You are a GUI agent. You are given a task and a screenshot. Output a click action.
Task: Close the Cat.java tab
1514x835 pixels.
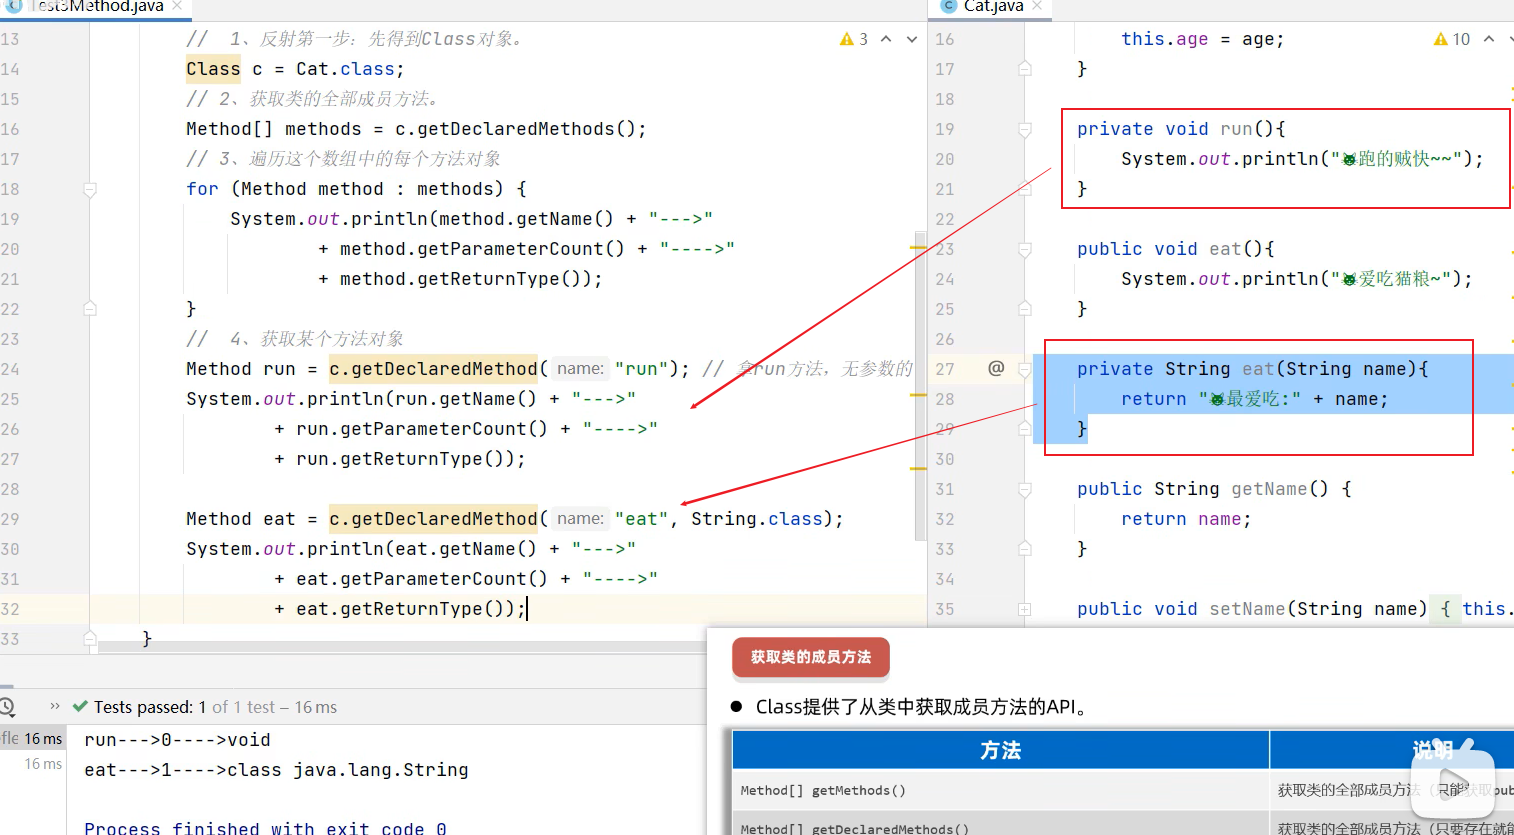pyautogui.click(x=1037, y=6)
